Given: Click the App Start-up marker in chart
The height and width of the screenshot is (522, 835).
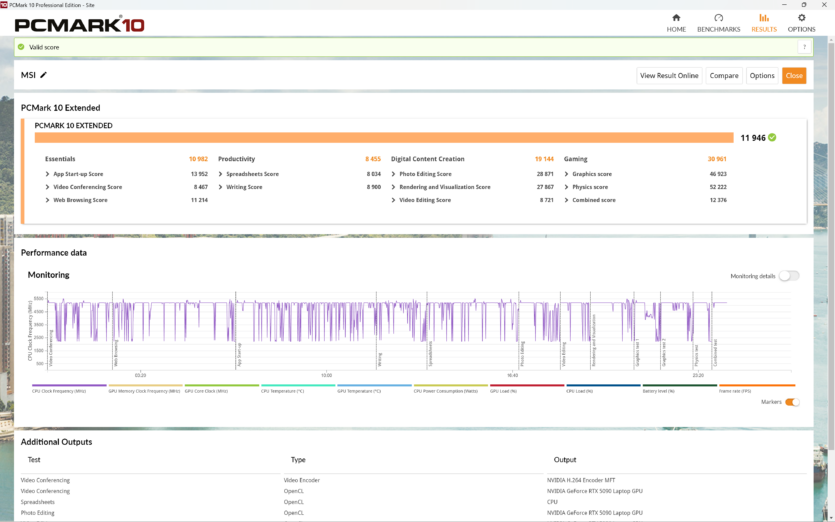Looking at the screenshot, I should coord(240,355).
